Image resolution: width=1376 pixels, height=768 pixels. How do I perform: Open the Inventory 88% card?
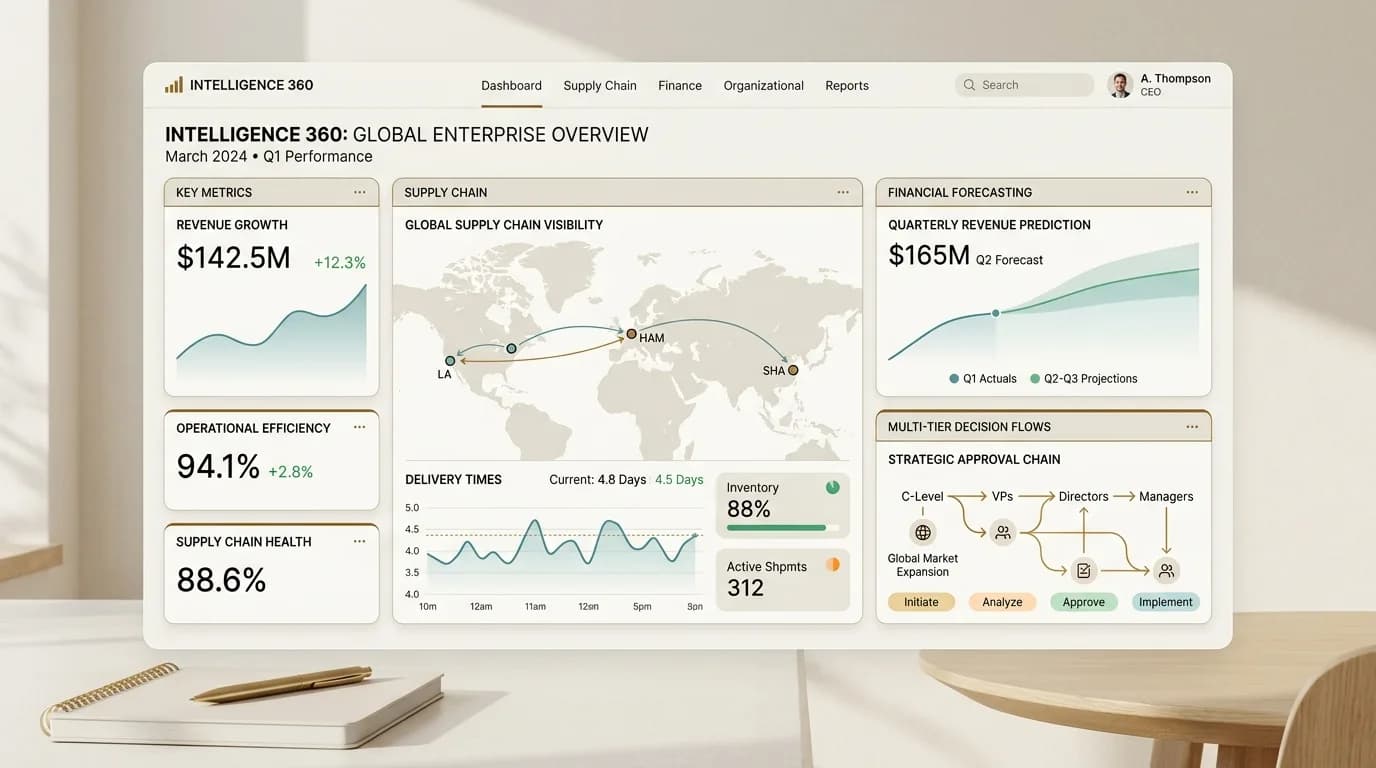[783, 506]
